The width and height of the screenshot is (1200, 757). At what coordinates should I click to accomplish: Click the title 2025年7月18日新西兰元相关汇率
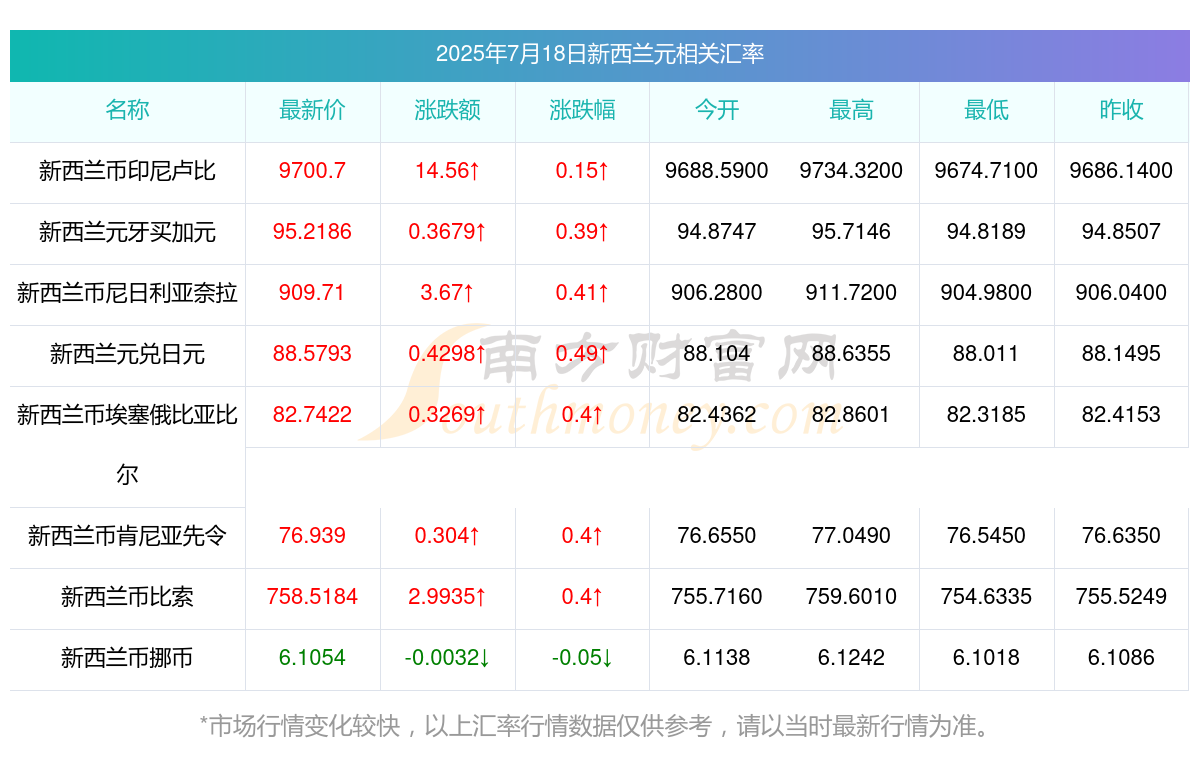pos(599,54)
